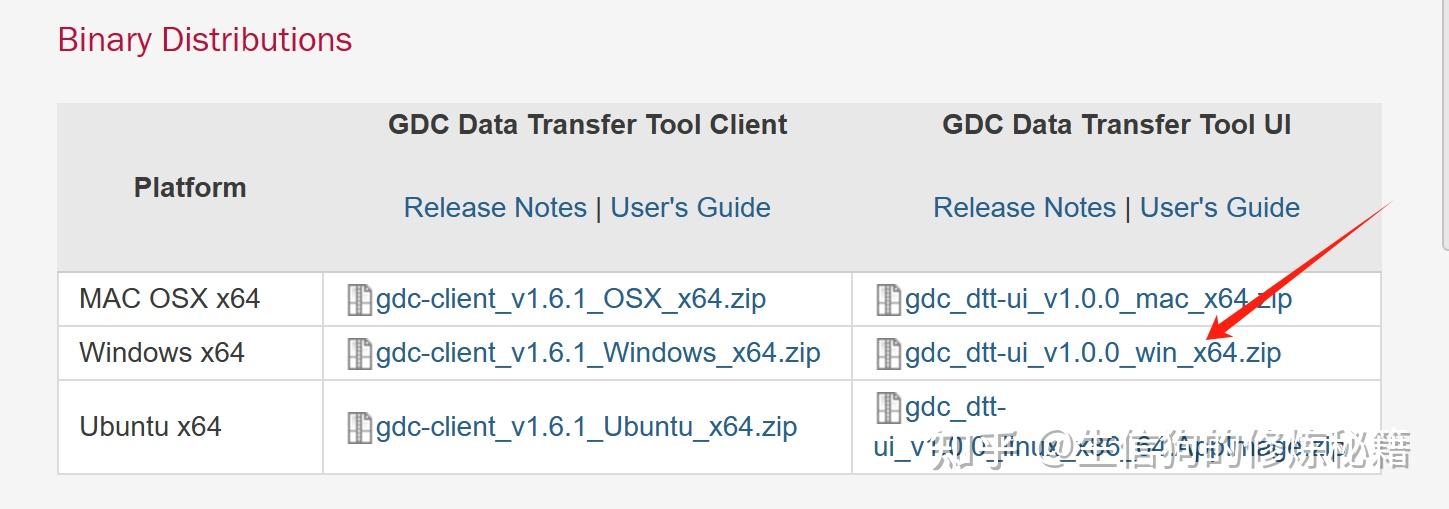This screenshot has width=1449, height=509.
Task: Open Release Notes for Data Transfer Tool UI
Action: click(1024, 208)
